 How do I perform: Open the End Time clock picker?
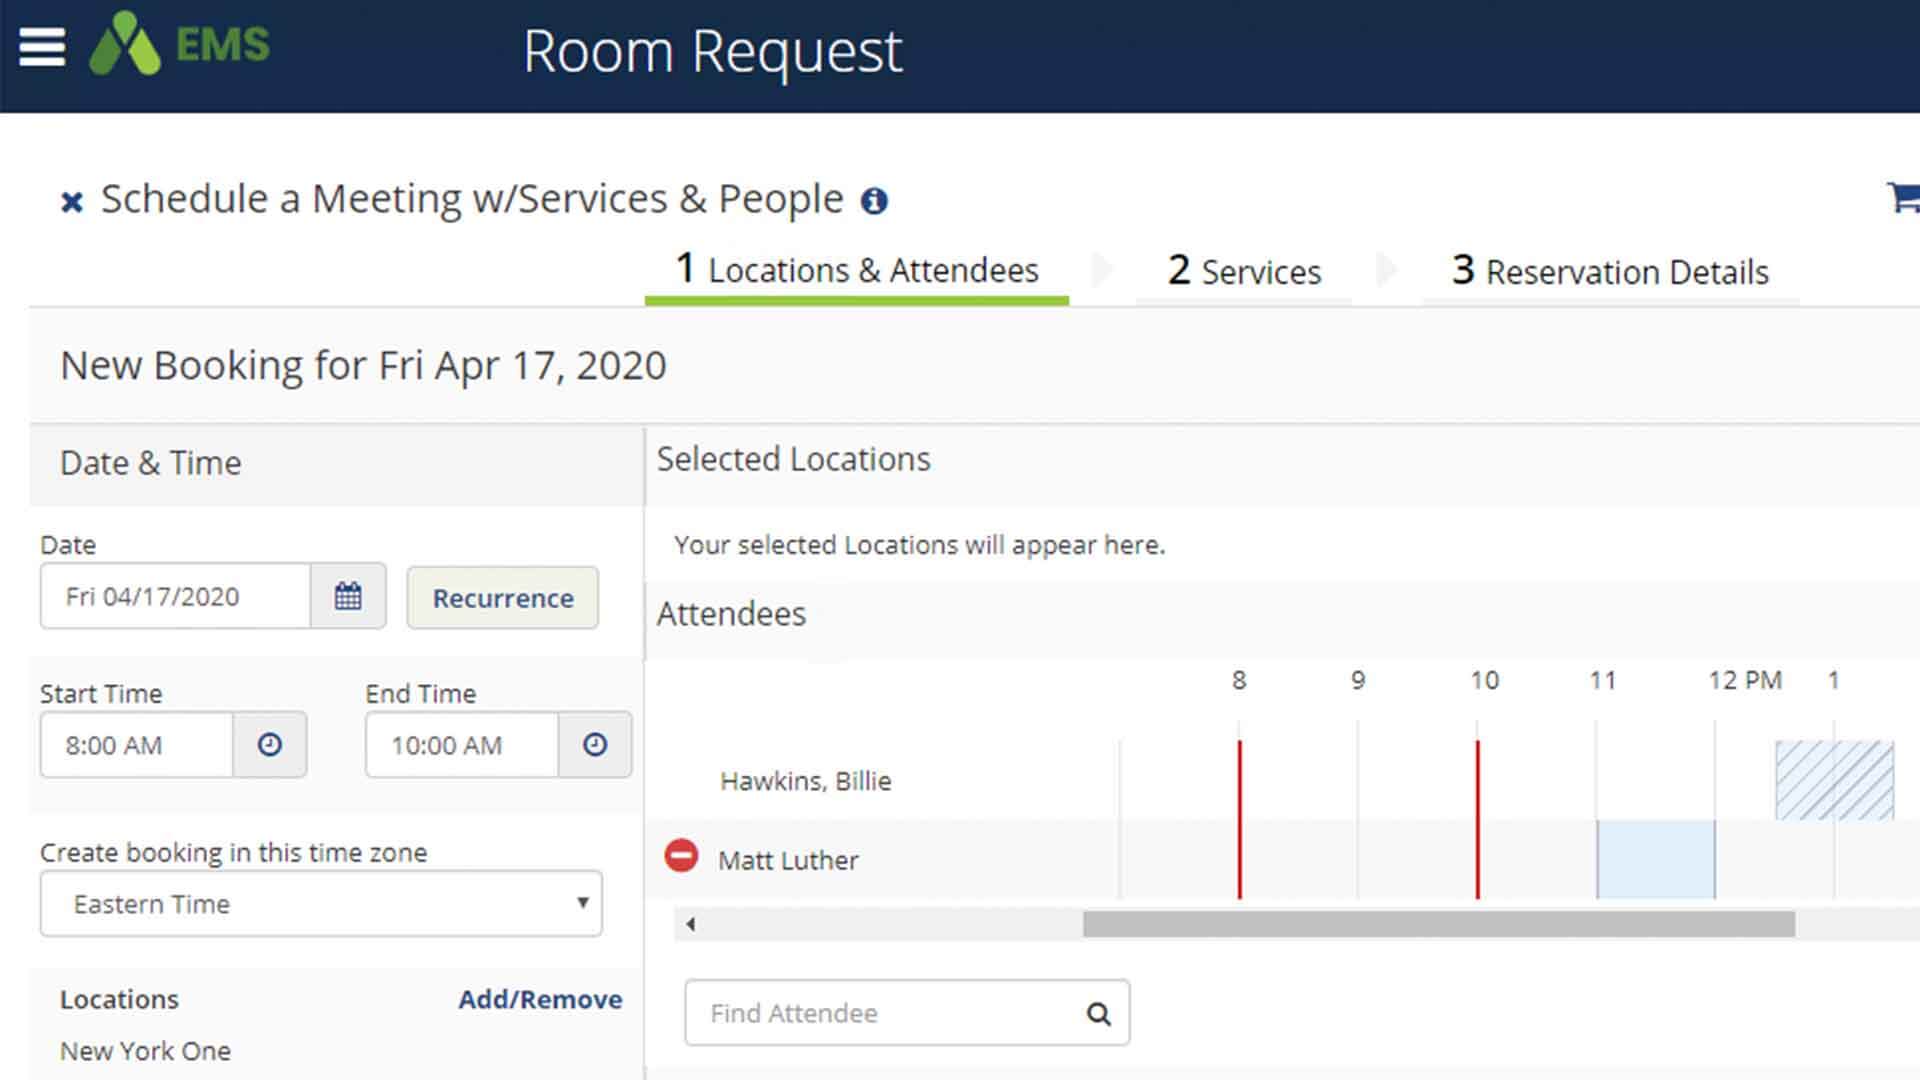click(596, 744)
